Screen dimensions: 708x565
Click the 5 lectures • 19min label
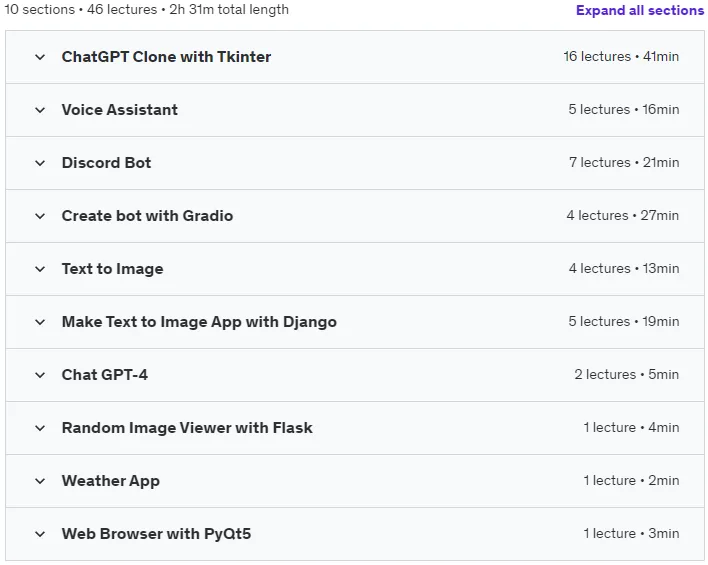pyautogui.click(x=624, y=321)
